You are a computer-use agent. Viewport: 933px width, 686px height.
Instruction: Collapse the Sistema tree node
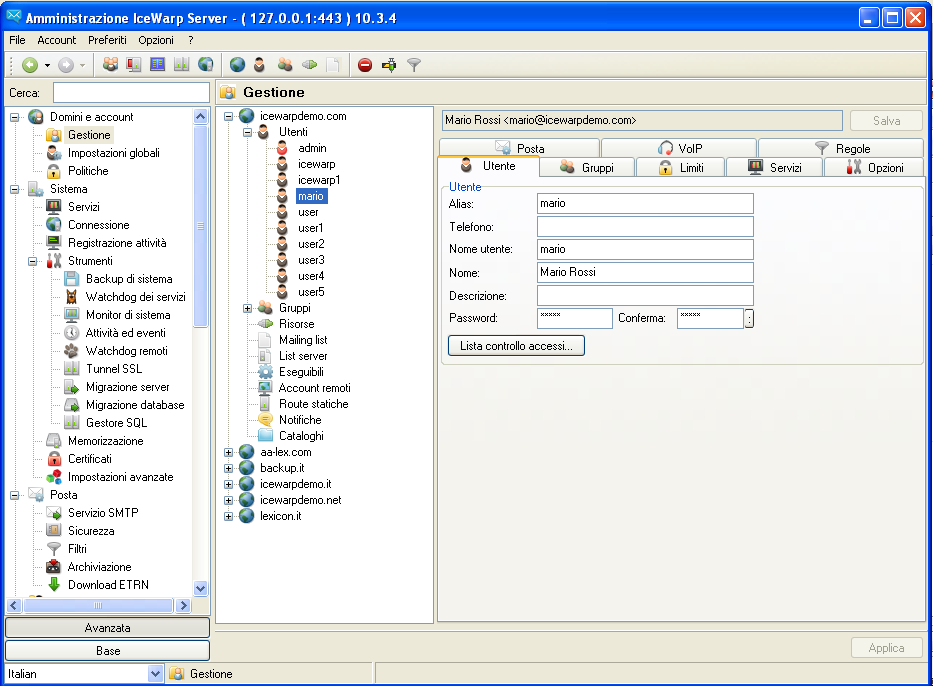[x=14, y=189]
